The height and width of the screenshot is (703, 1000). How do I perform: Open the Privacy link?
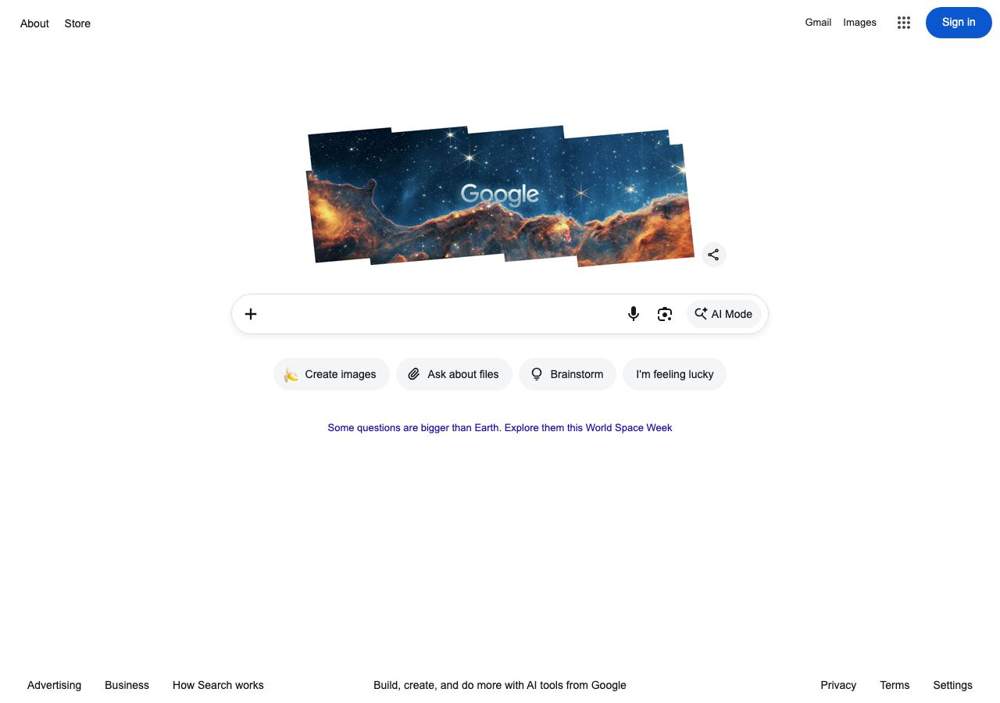click(838, 684)
